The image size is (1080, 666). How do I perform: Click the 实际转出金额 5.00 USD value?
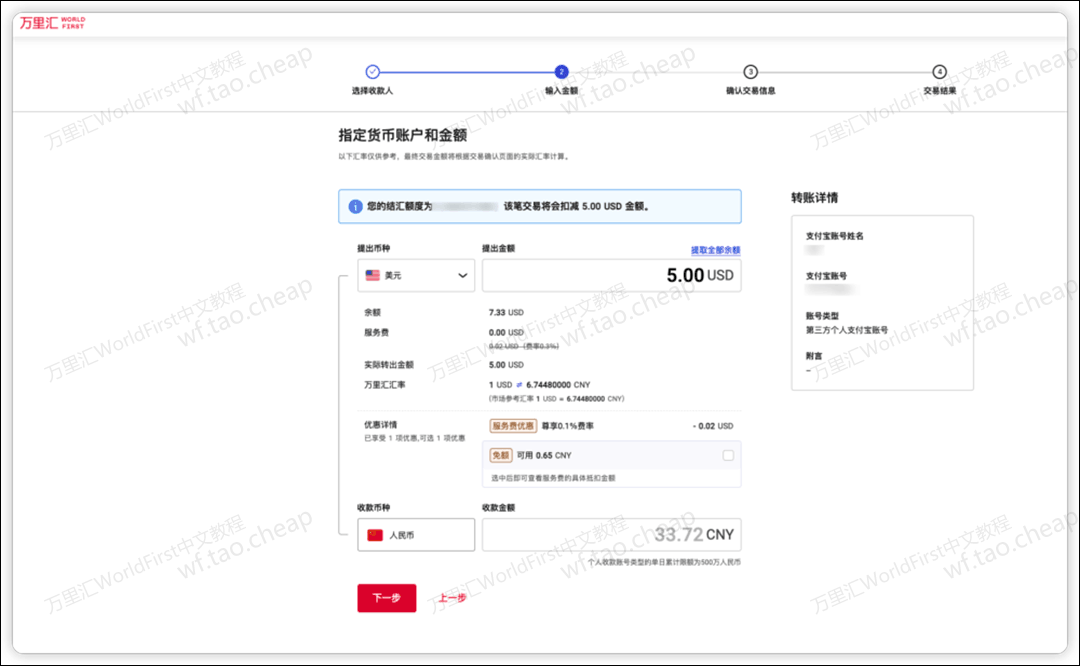506,365
